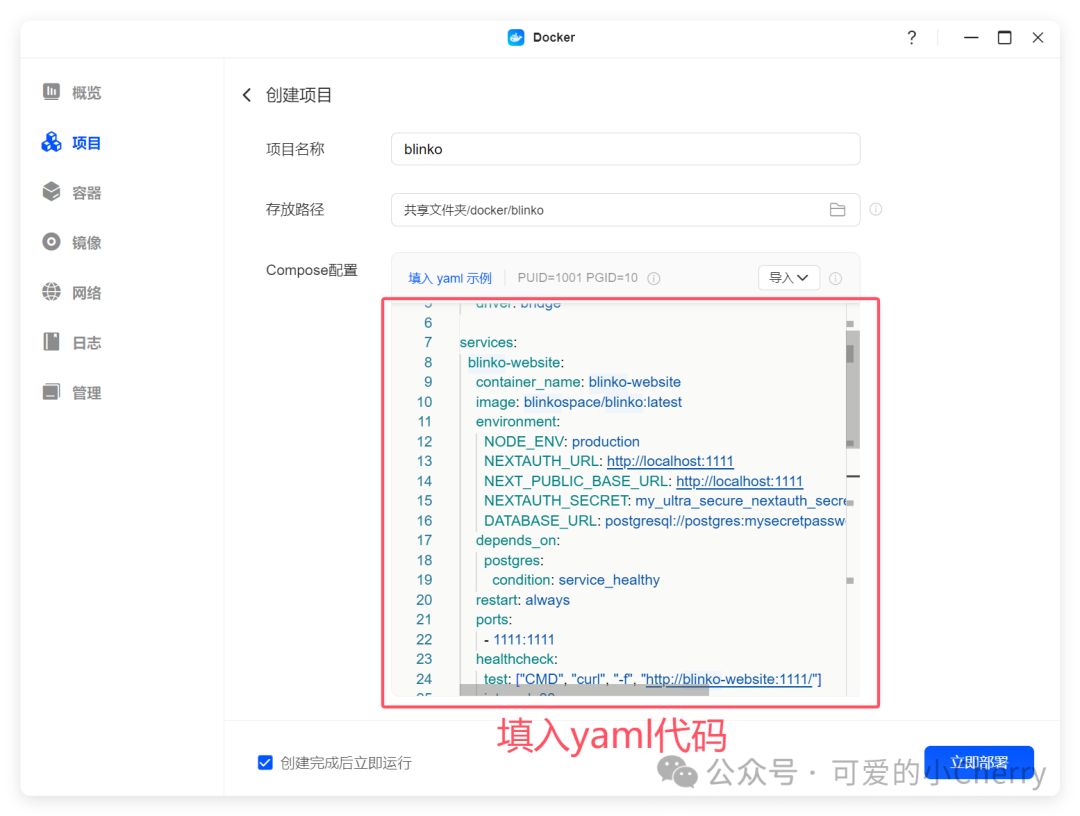Click 'container_name: blinko-website' line
This screenshot has height=816, width=1080.
point(579,382)
